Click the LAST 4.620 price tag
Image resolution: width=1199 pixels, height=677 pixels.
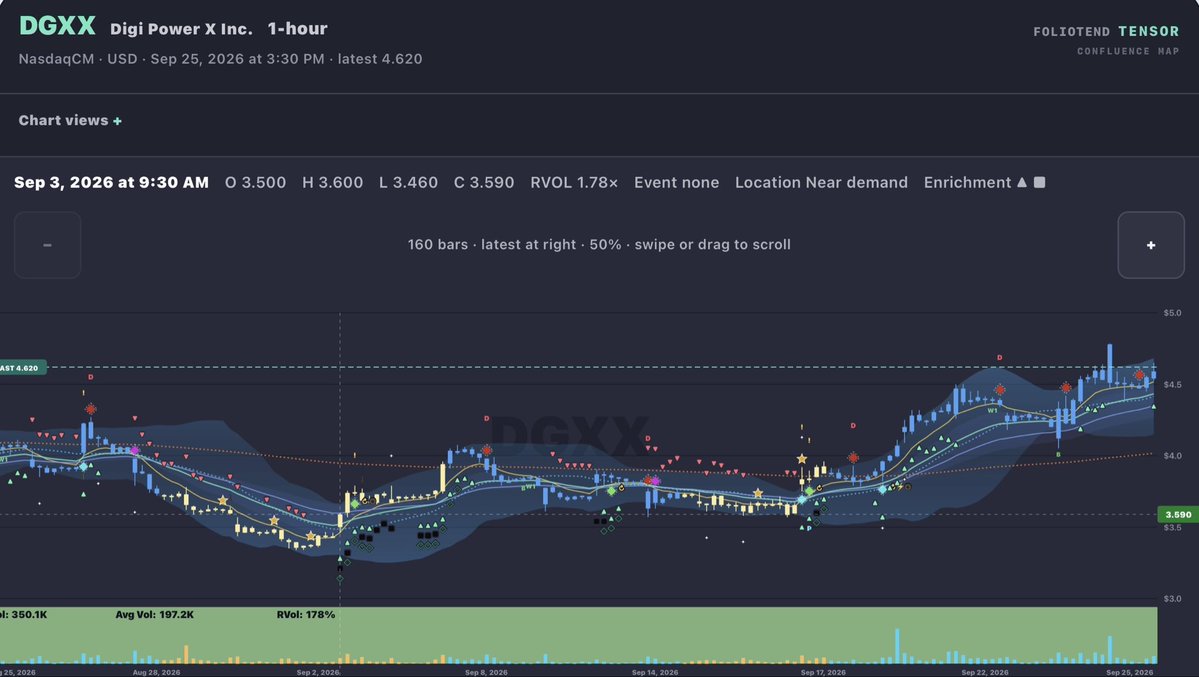[23, 368]
